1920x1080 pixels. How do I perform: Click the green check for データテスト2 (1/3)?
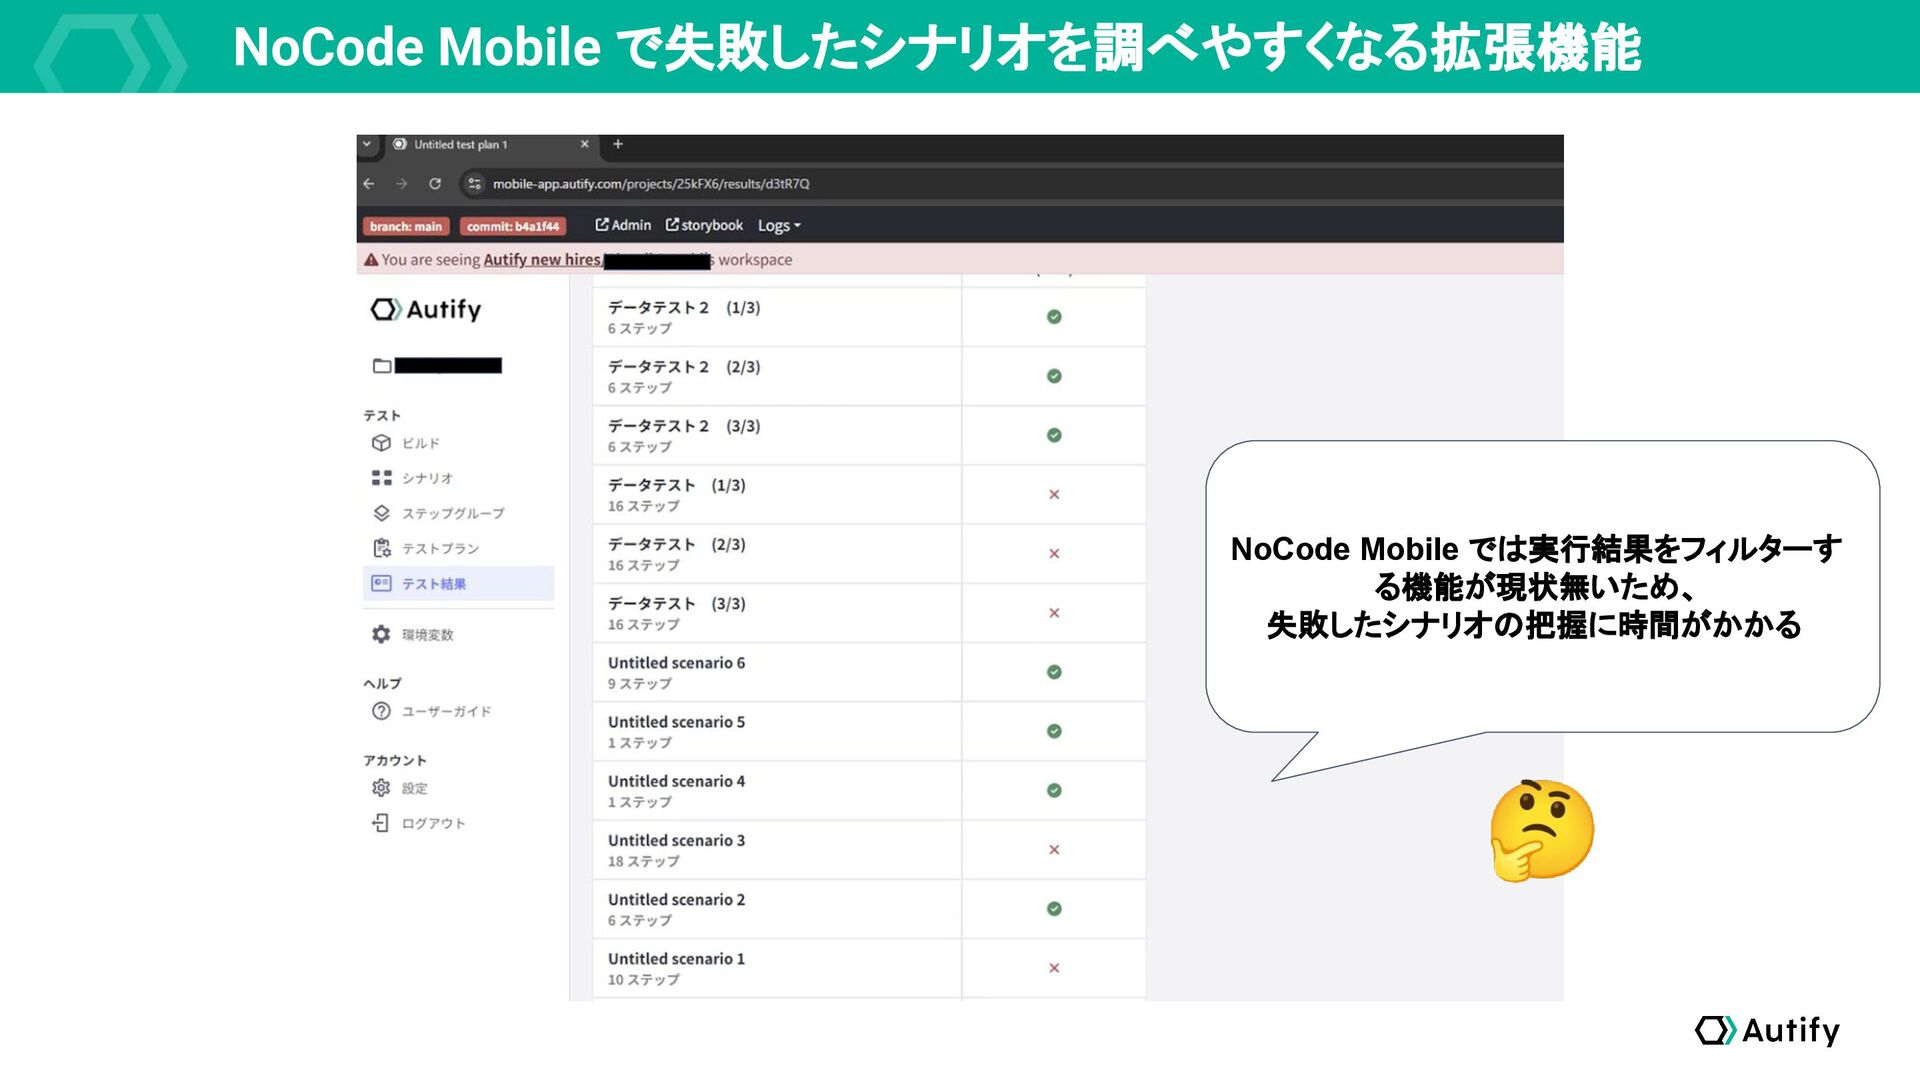pyautogui.click(x=1054, y=317)
